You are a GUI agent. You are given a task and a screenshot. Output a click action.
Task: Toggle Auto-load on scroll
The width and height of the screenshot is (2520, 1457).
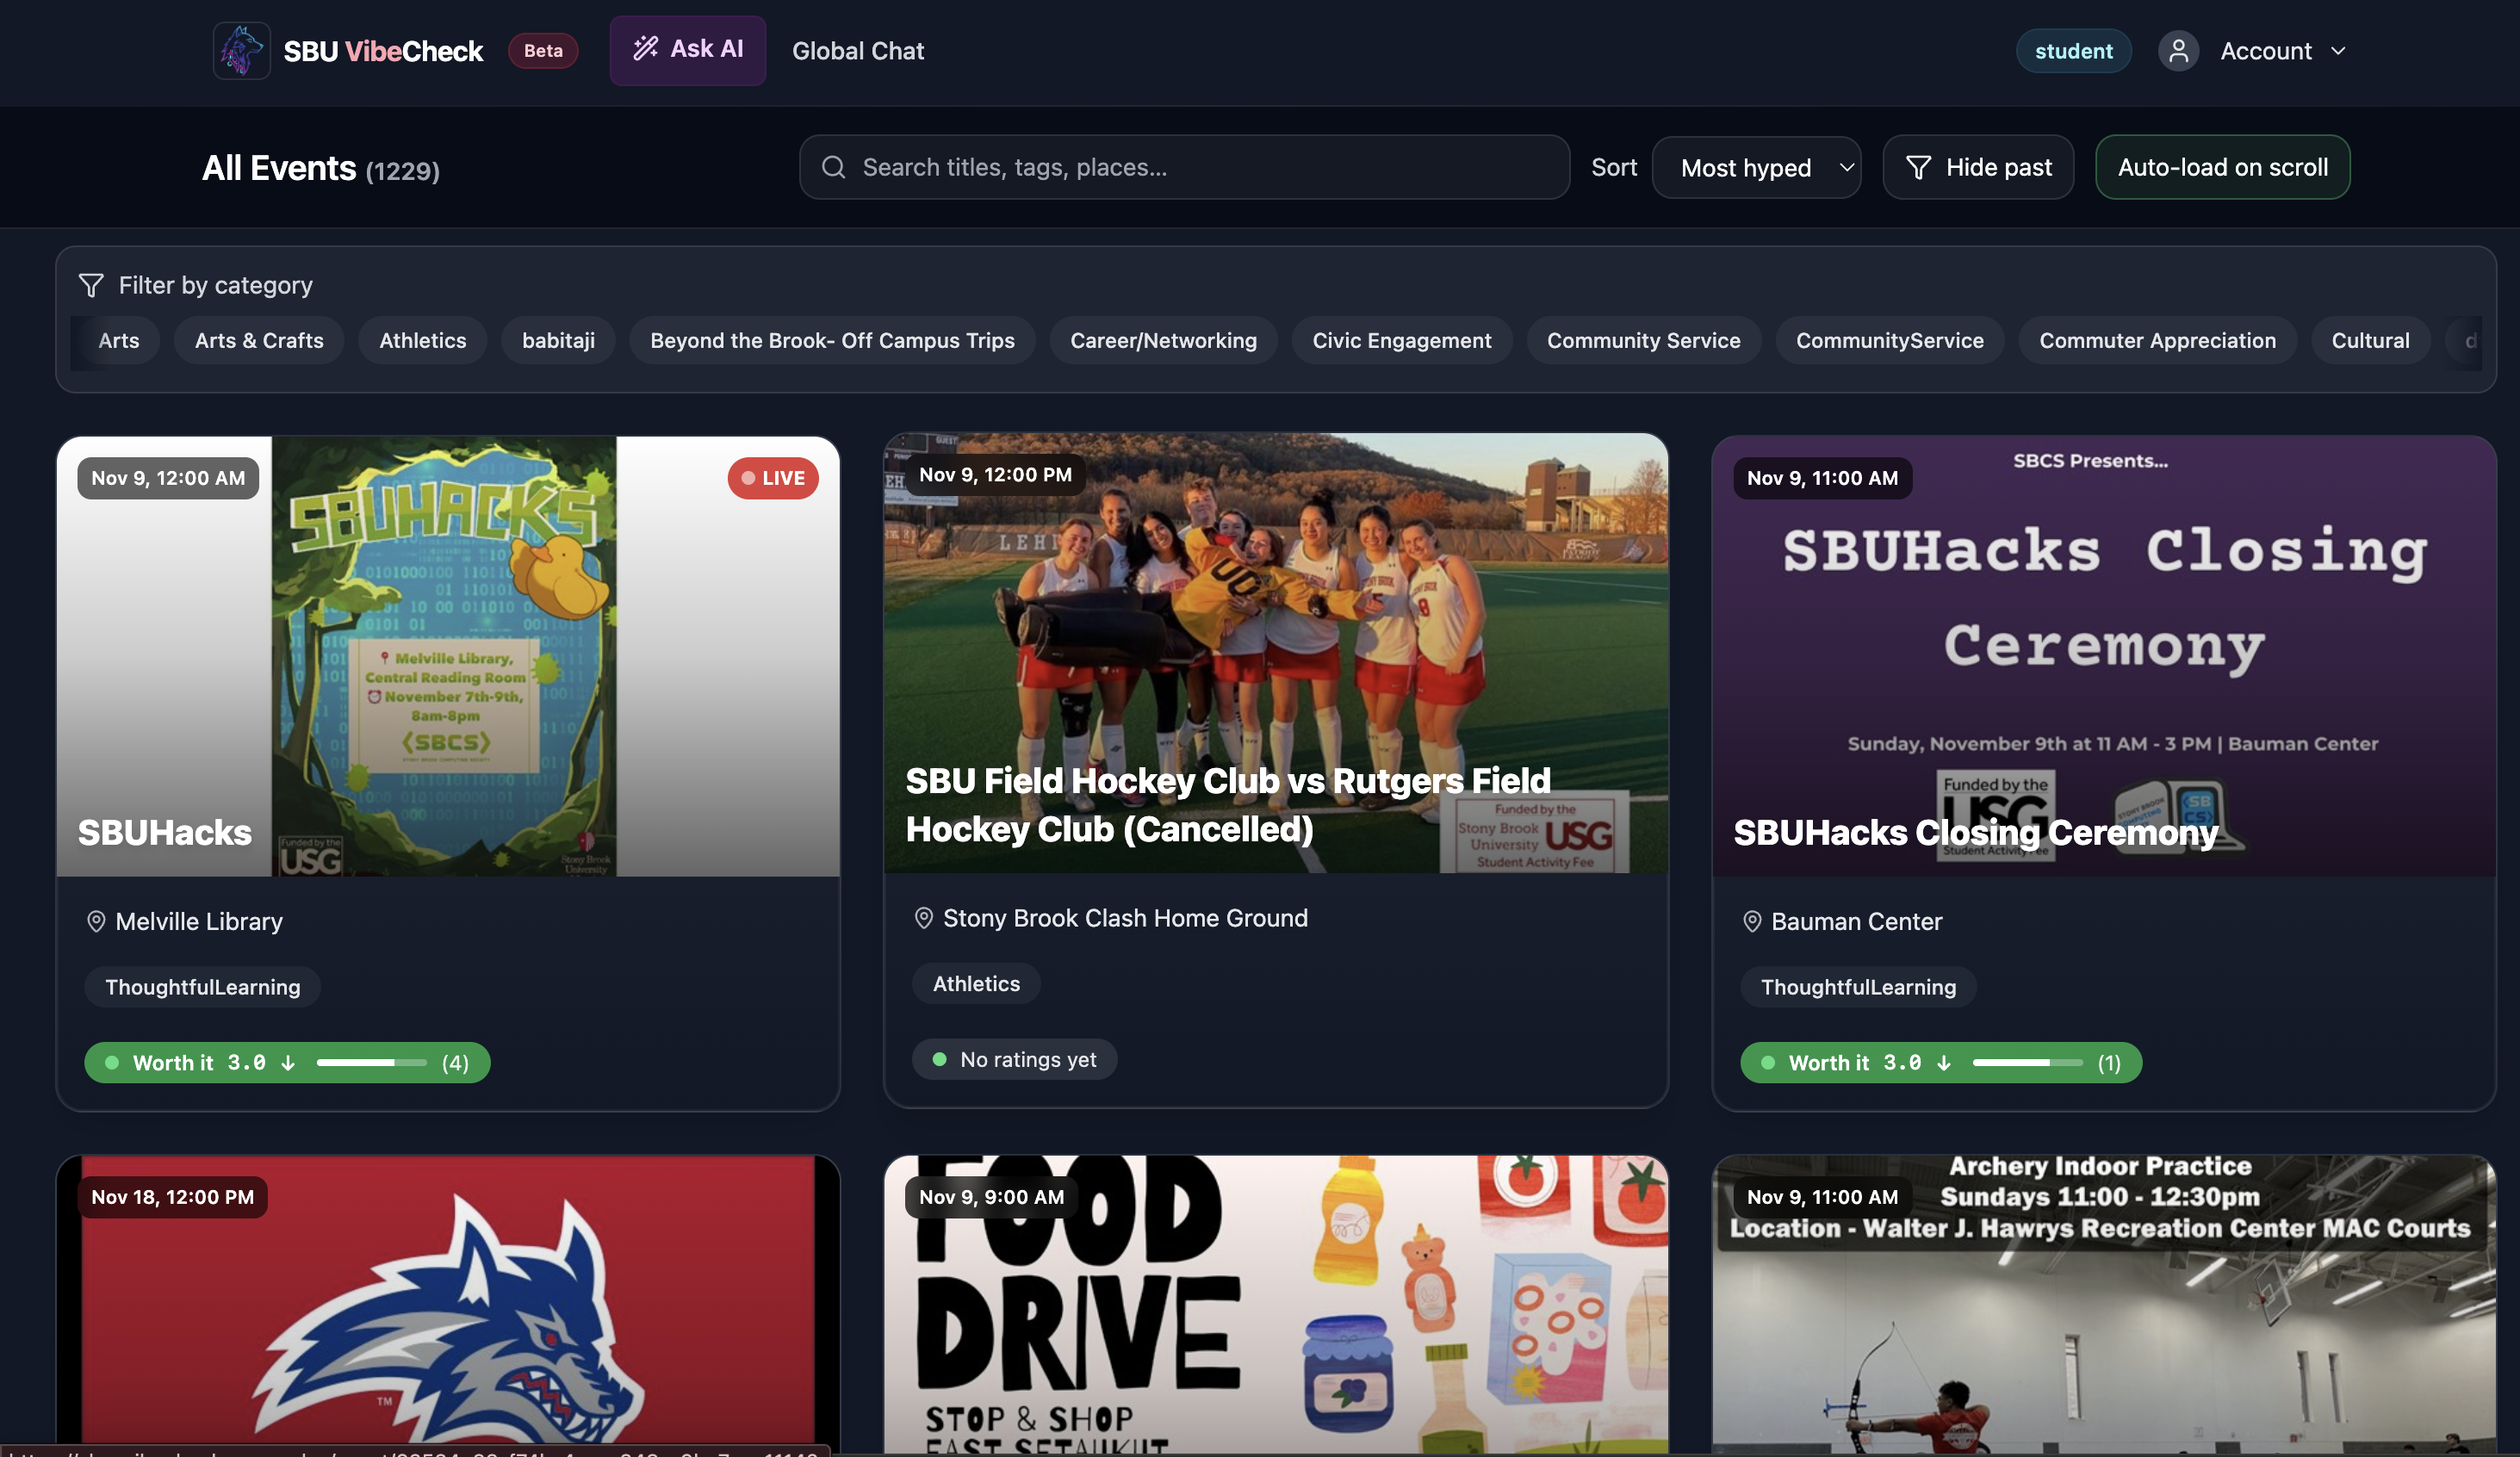[2222, 167]
